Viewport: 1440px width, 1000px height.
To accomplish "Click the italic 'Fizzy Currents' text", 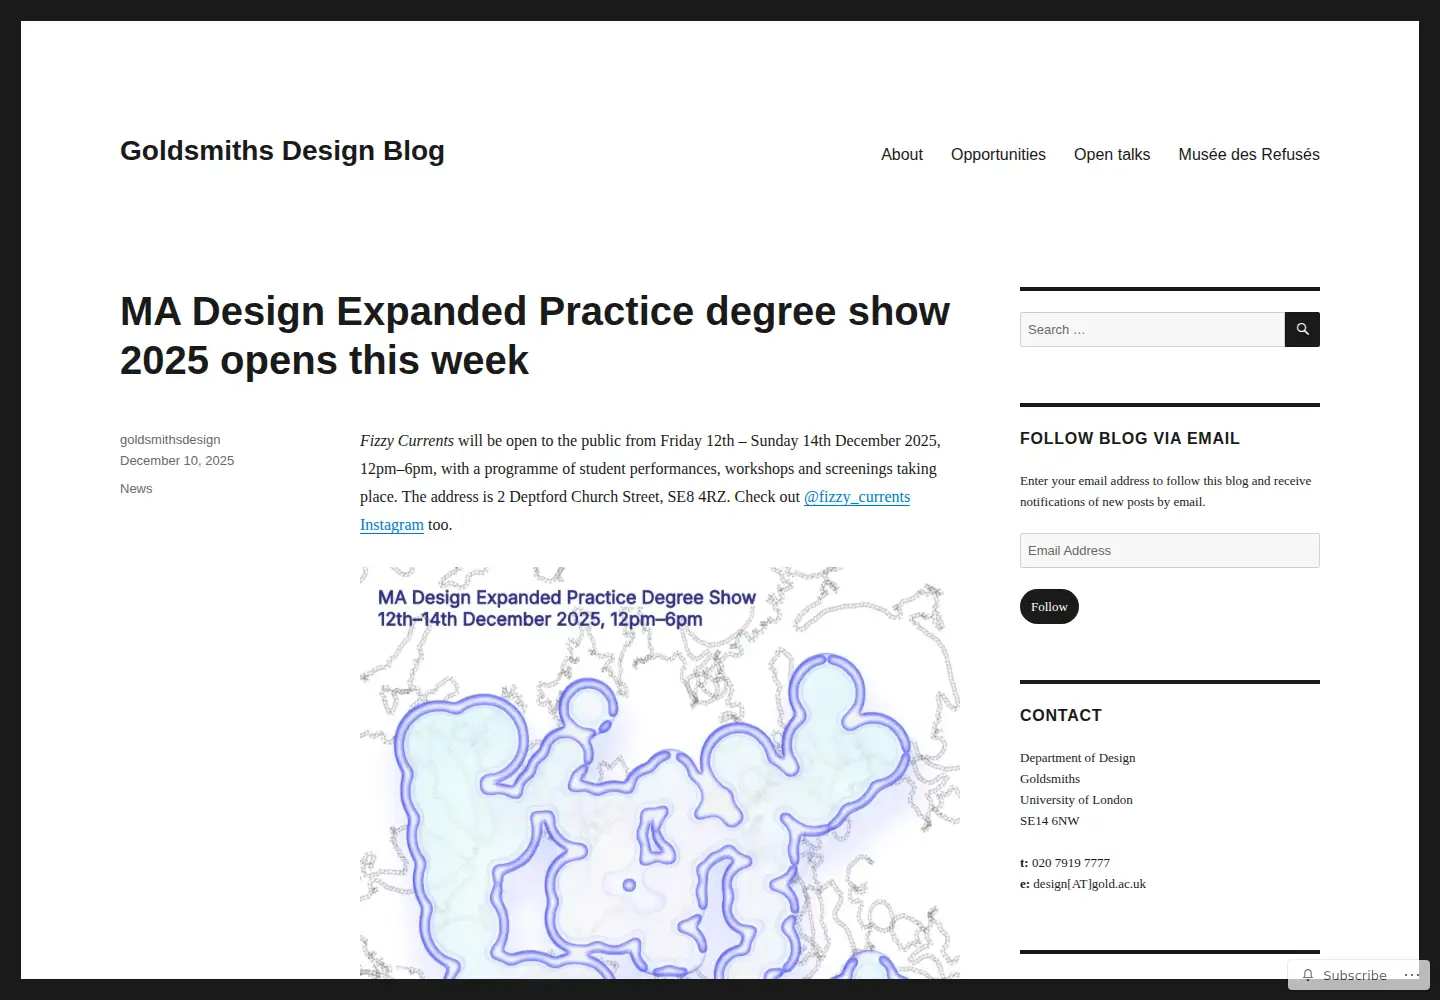I will (407, 441).
